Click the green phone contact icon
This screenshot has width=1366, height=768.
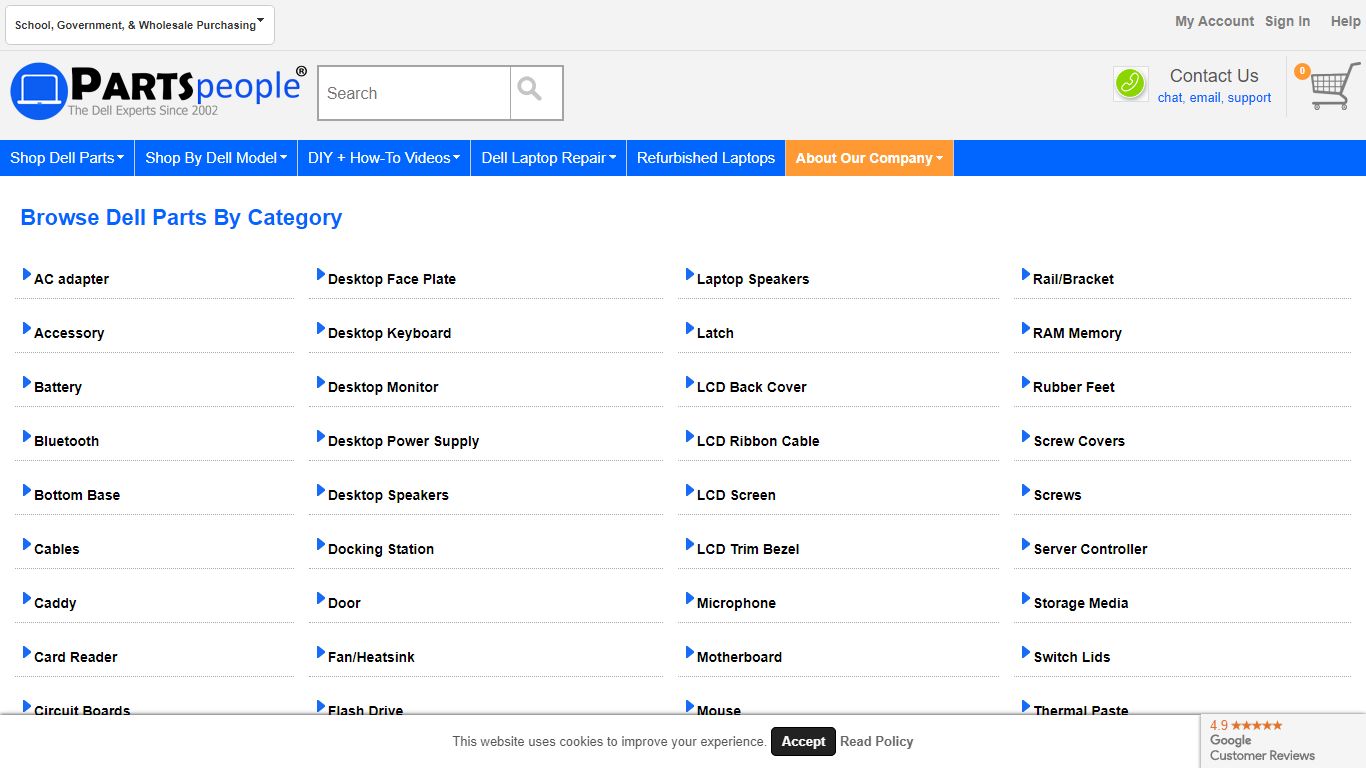coord(1131,84)
